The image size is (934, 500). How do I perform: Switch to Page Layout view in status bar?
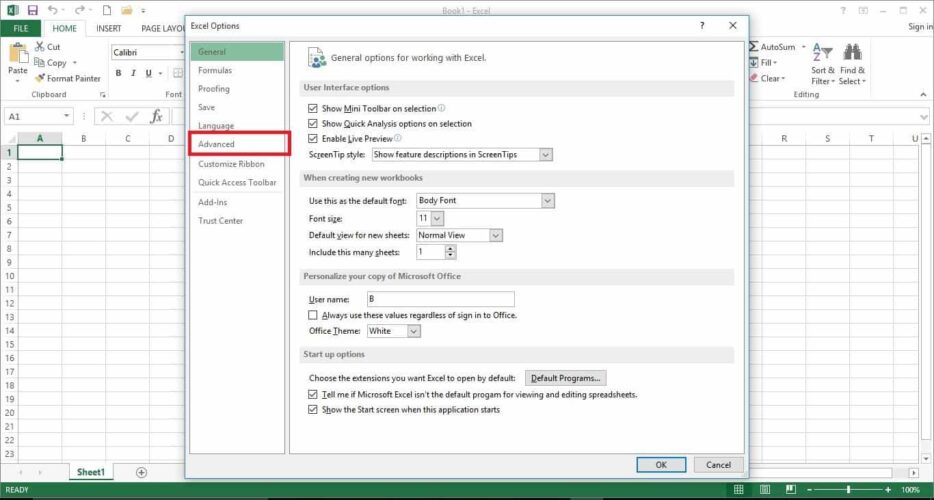765,490
